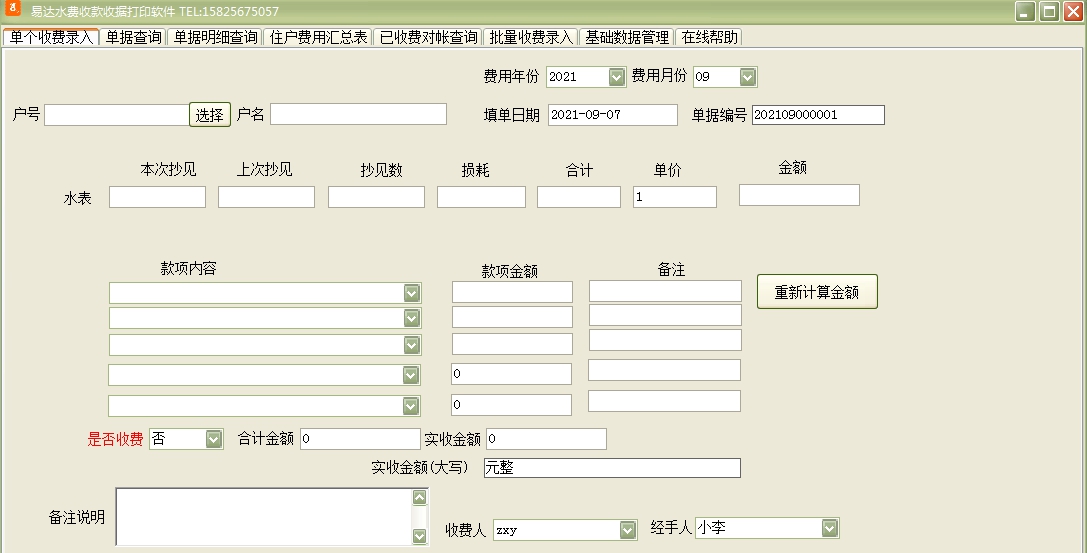1087x553 pixels.
Task: Click the 损耗 field
Action: (481, 197)
